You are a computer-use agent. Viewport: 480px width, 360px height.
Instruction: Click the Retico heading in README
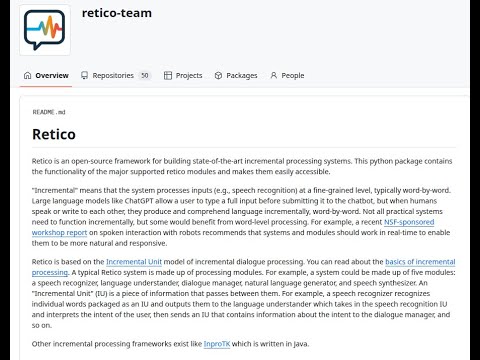54,134
